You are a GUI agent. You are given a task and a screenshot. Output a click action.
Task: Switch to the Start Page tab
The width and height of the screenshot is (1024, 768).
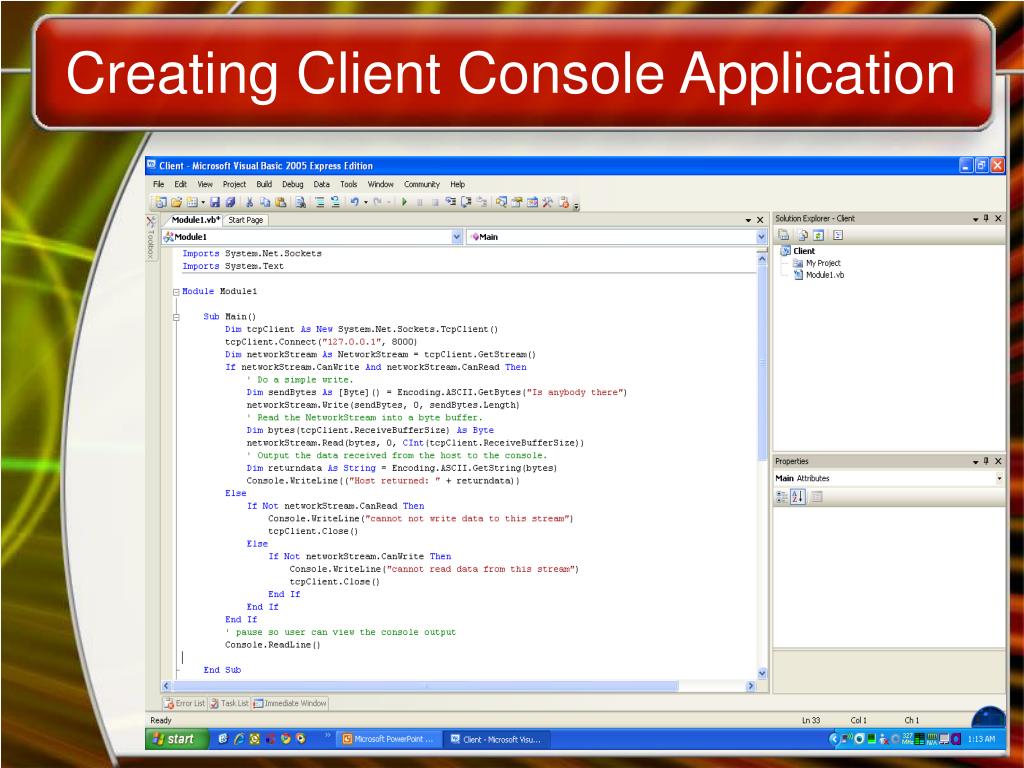point(246,220)
